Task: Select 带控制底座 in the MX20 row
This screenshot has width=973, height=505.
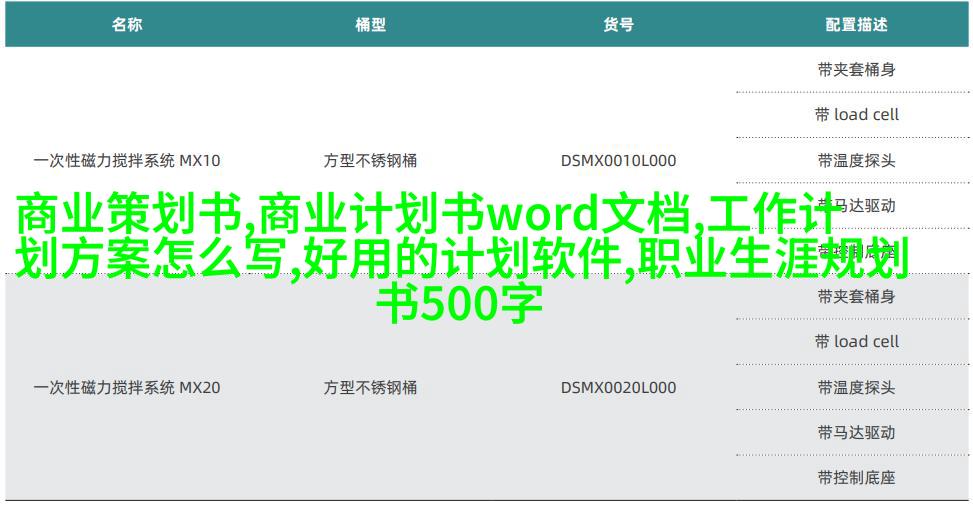Action: coord(855,478)
